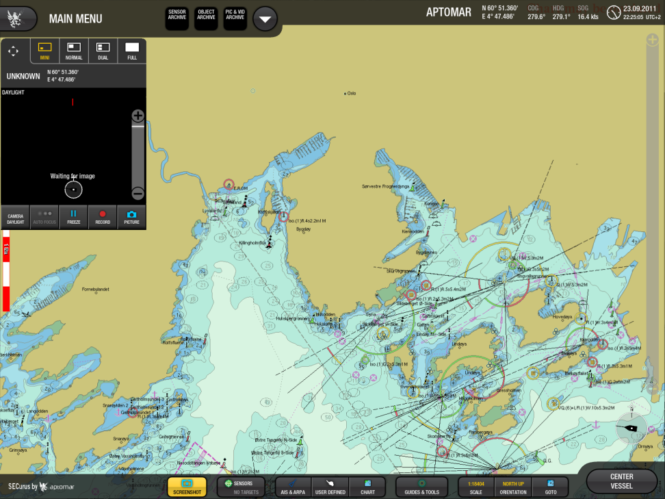Viewport: 665px width, 499px height.
Task: Expand the top bar dropdown arrow
Action: tap(265, 19)
